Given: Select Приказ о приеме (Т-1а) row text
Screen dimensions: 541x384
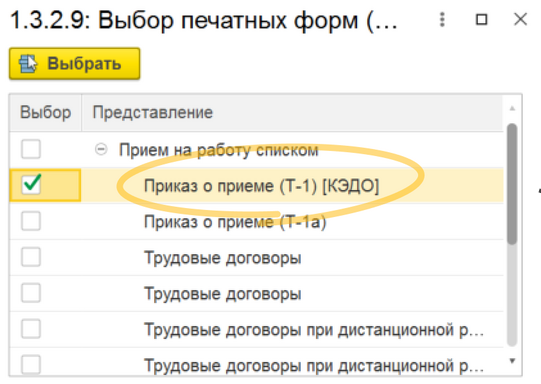Looking at the screenshot, I should tap(235, 222).
